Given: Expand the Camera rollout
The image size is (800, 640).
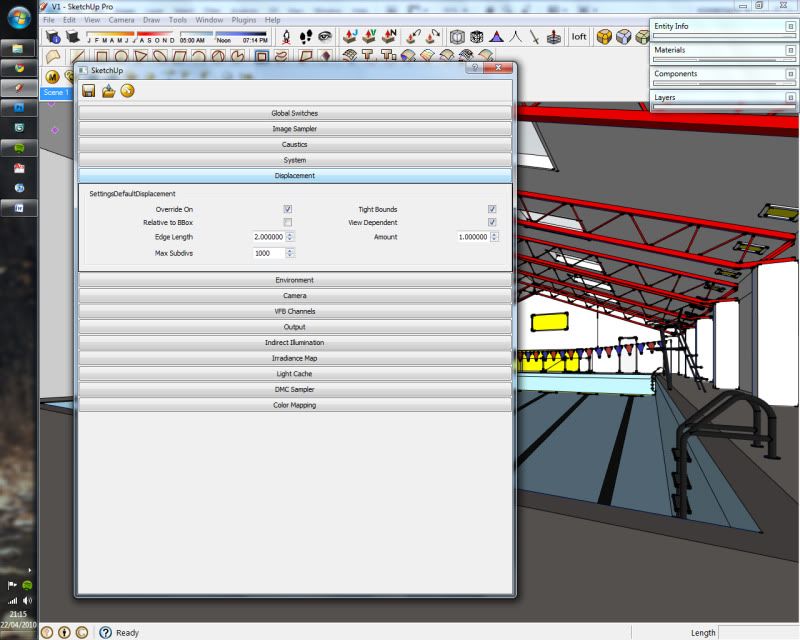Looking at the screenshot, I should 295,296.
